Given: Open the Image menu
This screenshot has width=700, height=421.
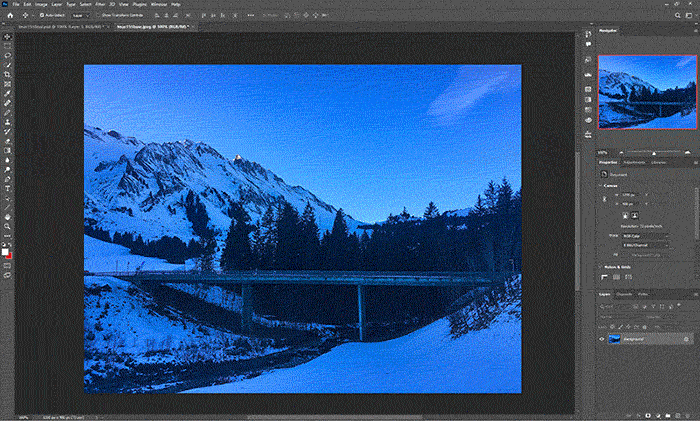Looking at the screenshot, I should pyautogui.click(x=41, y=4).
